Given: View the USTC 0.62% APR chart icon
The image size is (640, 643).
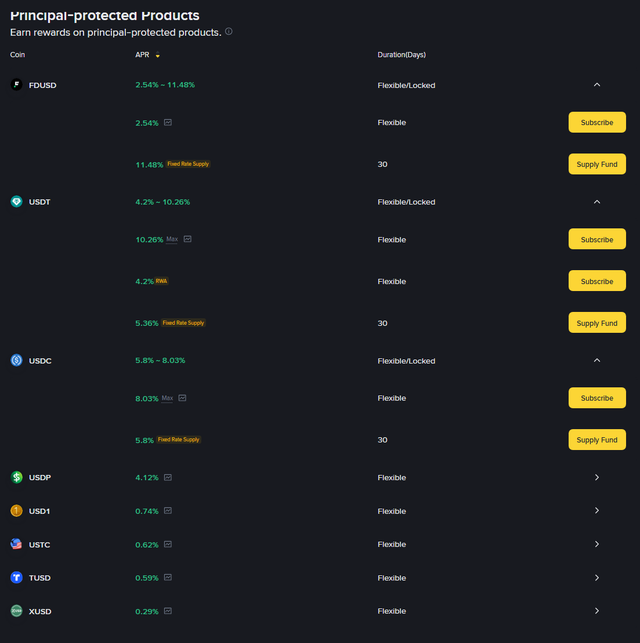Looking at the screenshot, I should pyautogui.click(x=167, y=544).
